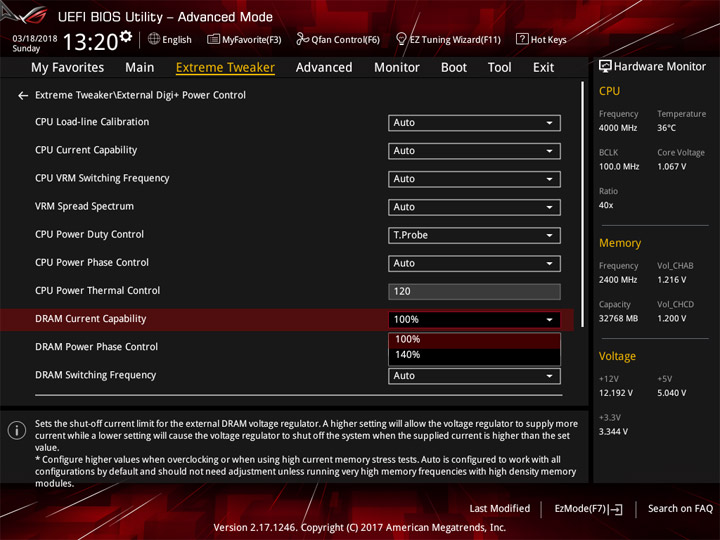Click the EZ Tuning Wizard lightbulb icon
Image resolution: width=720 pixels, height=540 pixels.
[401, 39]
